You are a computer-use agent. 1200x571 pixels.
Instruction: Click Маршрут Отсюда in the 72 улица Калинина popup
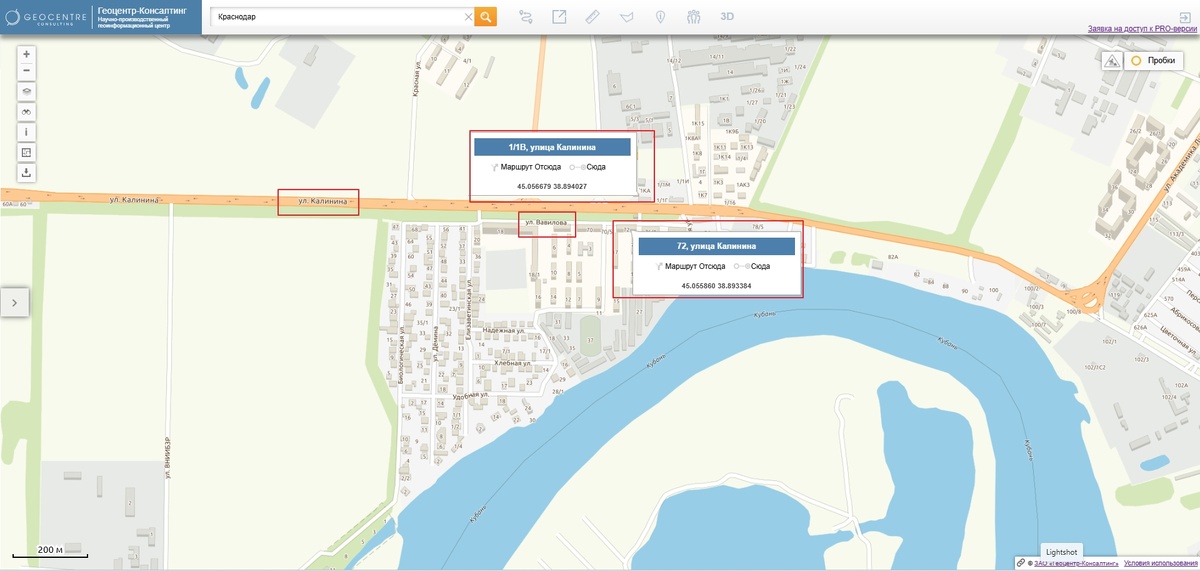click(693, 266)
